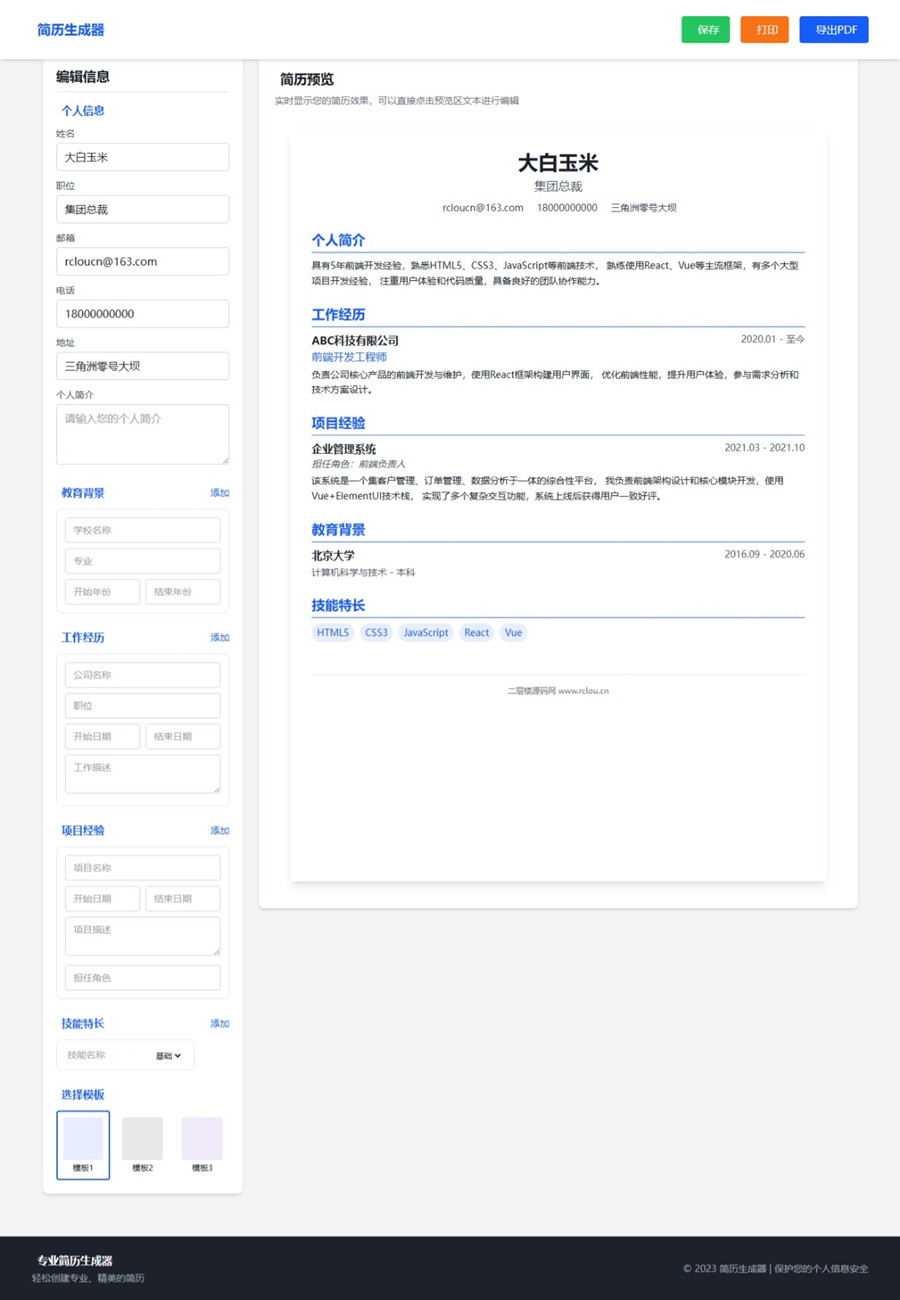
Task: Export resume with 导出PDF button
Action: point(834,30)
